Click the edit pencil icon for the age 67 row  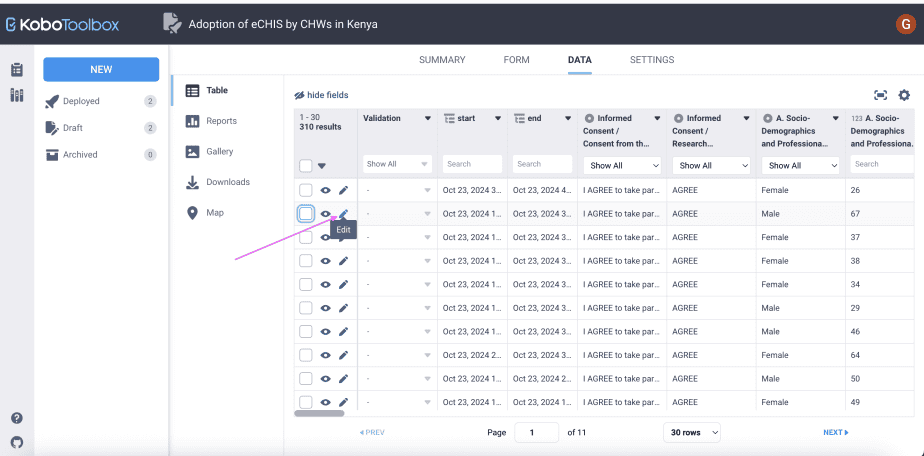coord(343,214)
